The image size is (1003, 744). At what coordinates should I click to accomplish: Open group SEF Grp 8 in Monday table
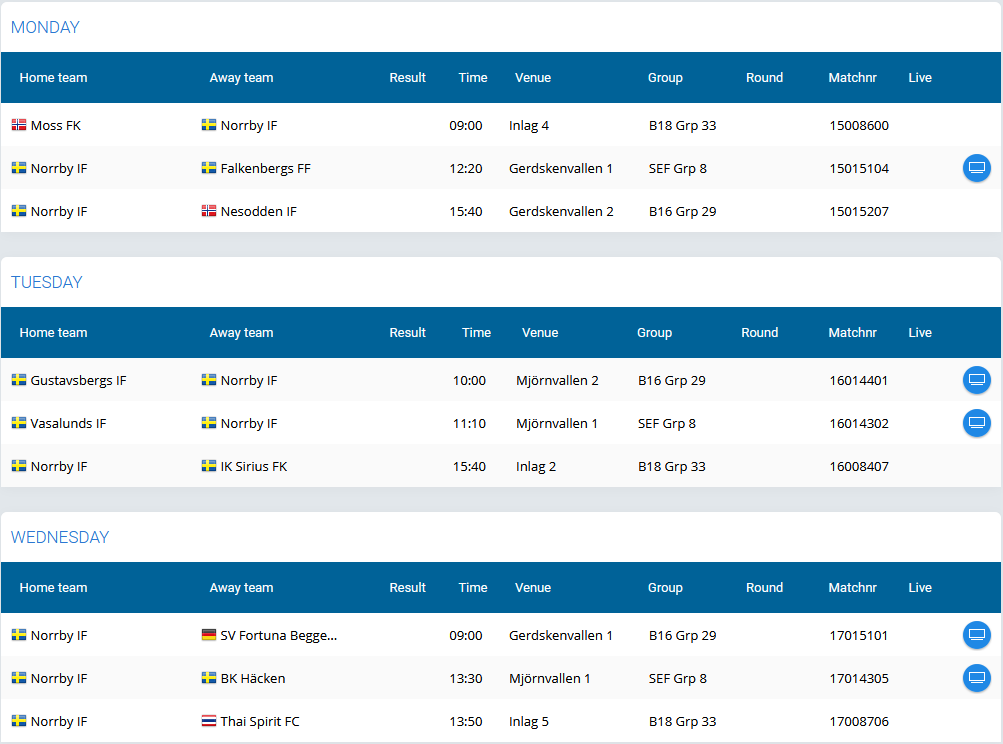coord(677,168)
